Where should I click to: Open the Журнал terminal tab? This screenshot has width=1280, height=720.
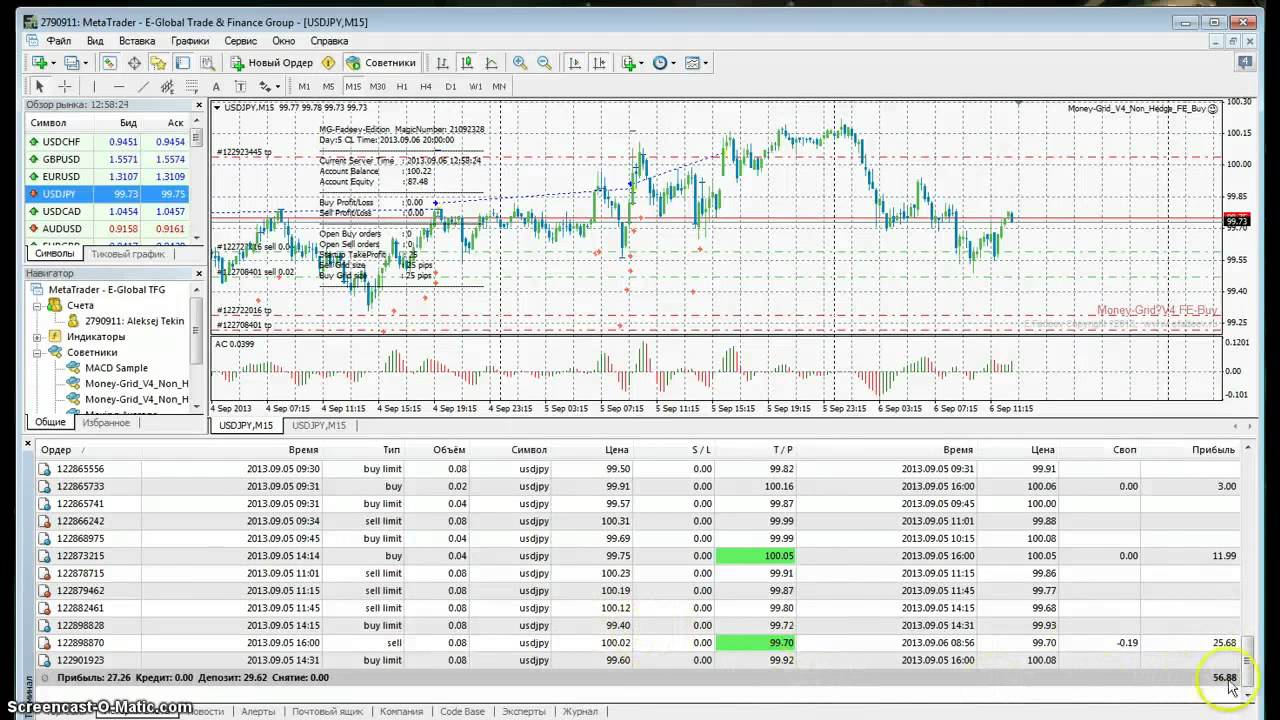(580, 711)
